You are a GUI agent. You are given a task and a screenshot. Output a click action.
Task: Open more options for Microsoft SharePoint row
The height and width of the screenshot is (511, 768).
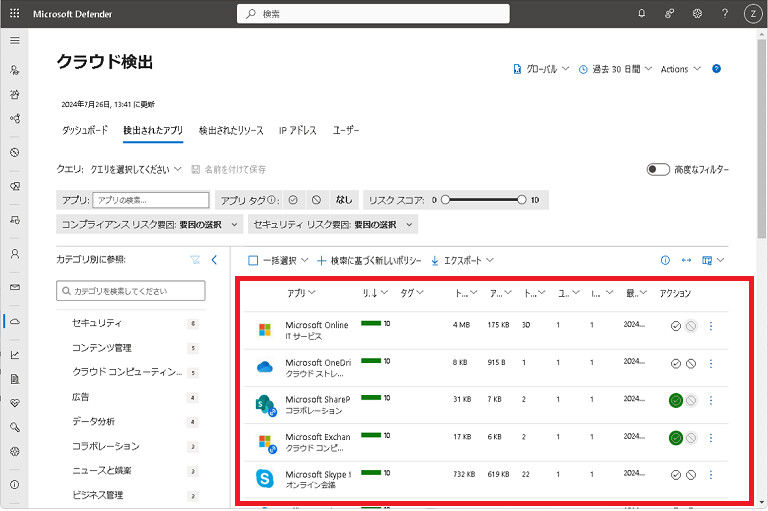(x=711, y=400)
